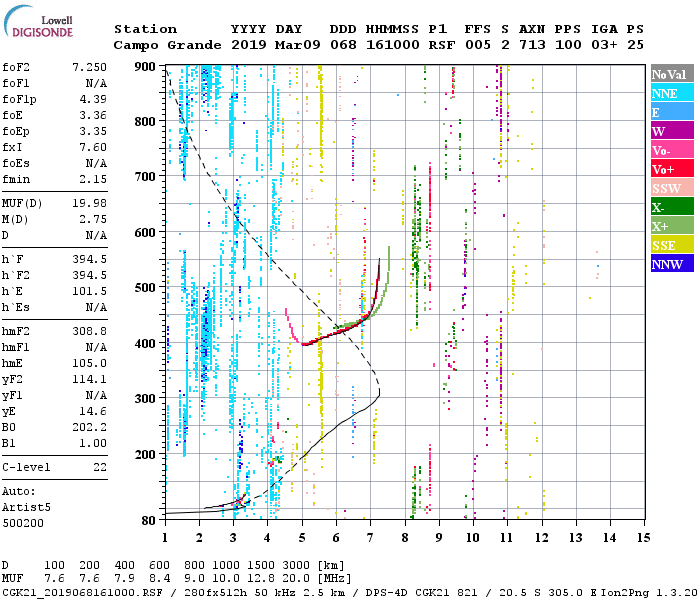Screen dimensions: 700x600
Task: Click the 1 MHz frequency axis label
Action: (165, 538)
